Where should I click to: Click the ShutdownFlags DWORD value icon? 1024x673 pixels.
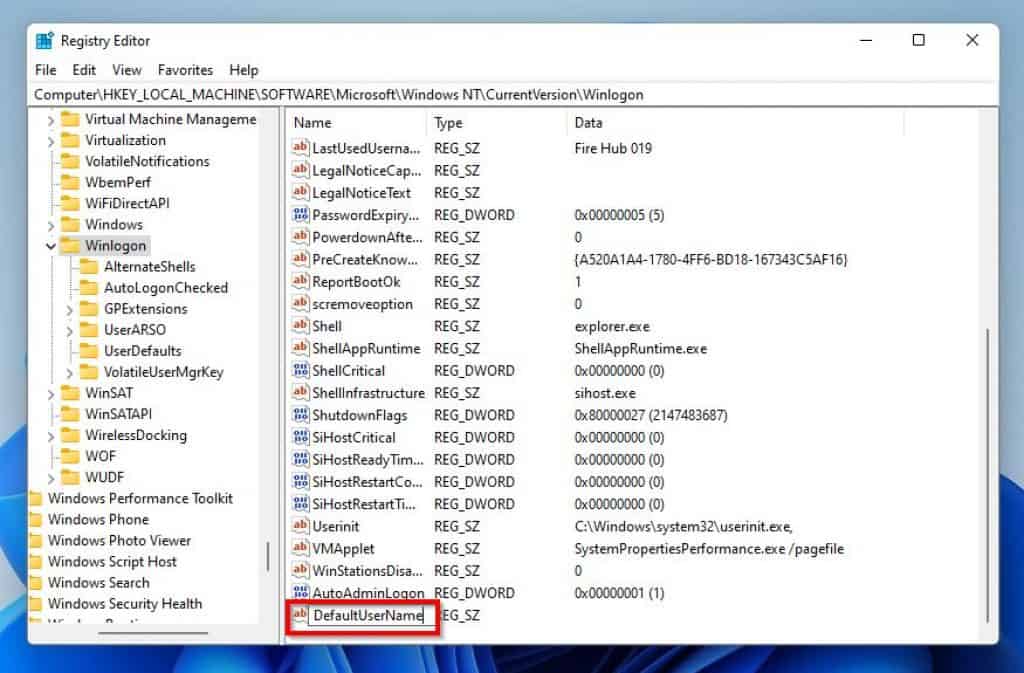point(300,415)
